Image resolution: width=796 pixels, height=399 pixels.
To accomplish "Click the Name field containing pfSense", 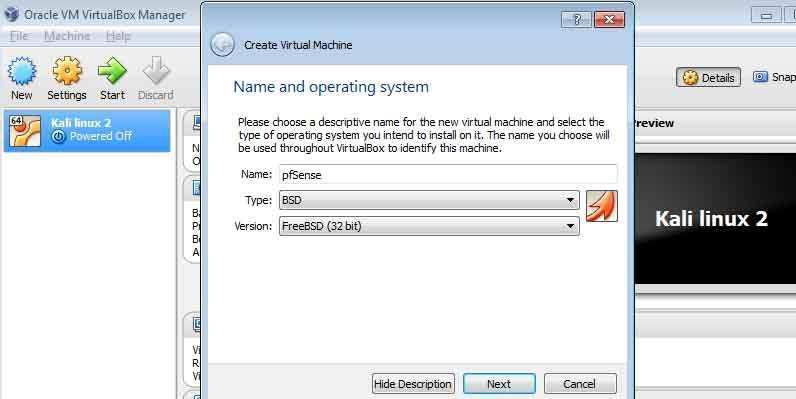I will pos(448,174).
